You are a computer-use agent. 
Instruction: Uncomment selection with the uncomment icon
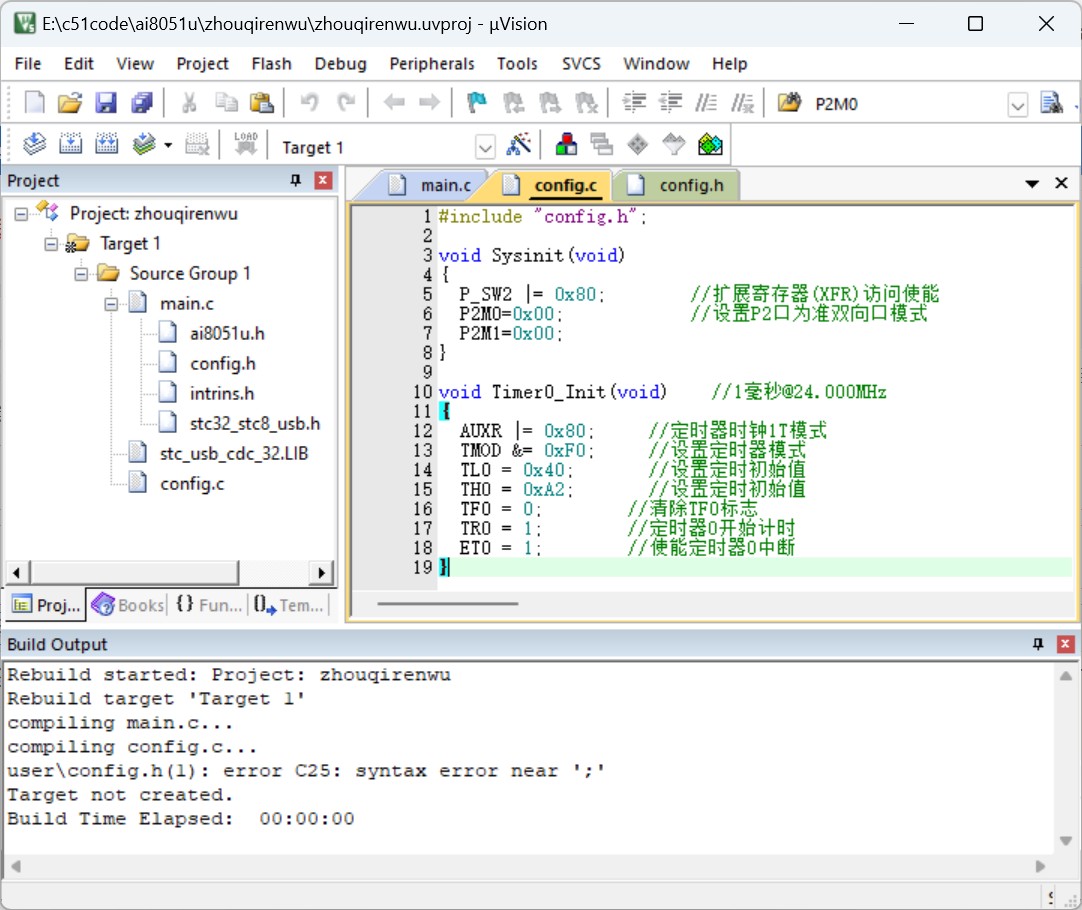[x=742, y=103]
